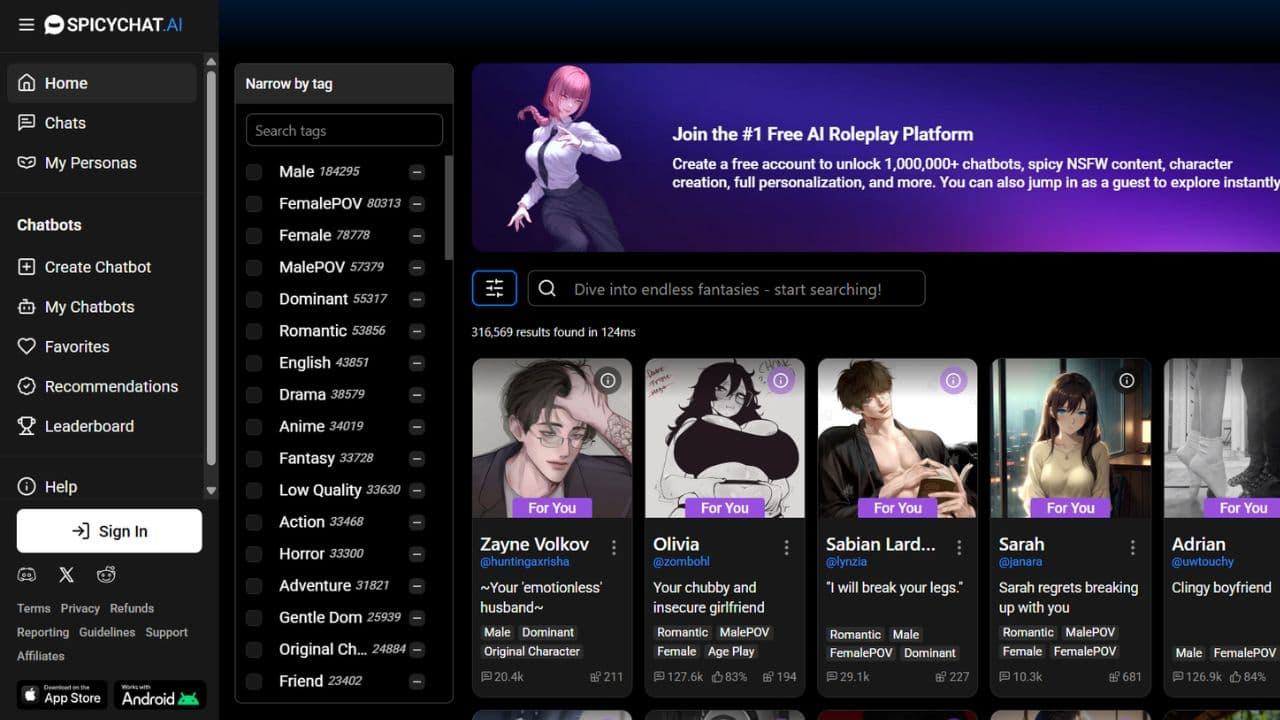Open the Reddit social icon
Image resolution: width=1280 pixels, height=720 pixels.
106,574
